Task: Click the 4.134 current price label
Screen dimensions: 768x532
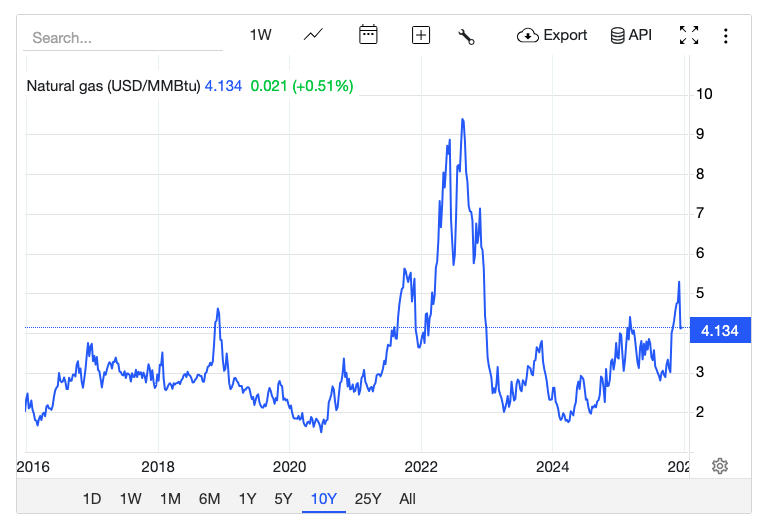Action: (x=720, y=331)
